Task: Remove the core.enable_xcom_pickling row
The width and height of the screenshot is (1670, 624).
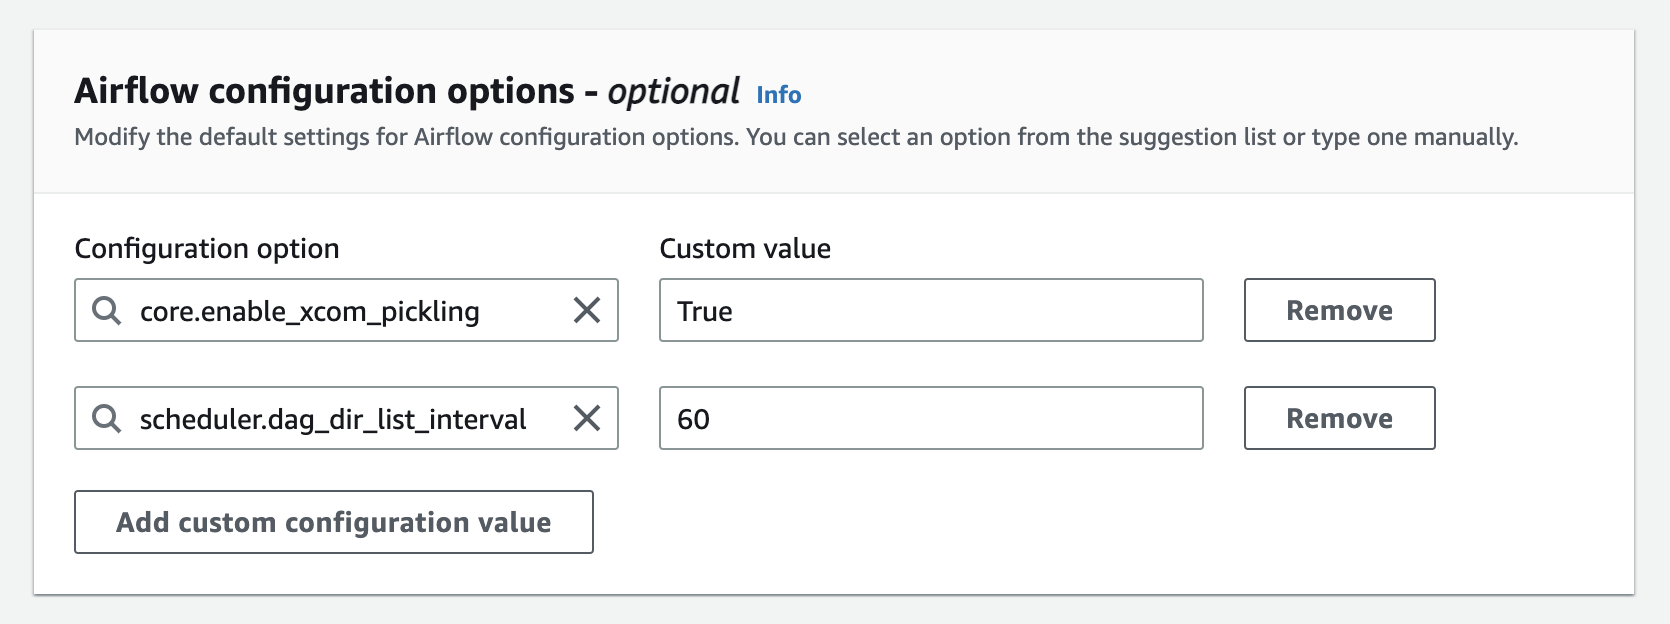Action: 1339,311
